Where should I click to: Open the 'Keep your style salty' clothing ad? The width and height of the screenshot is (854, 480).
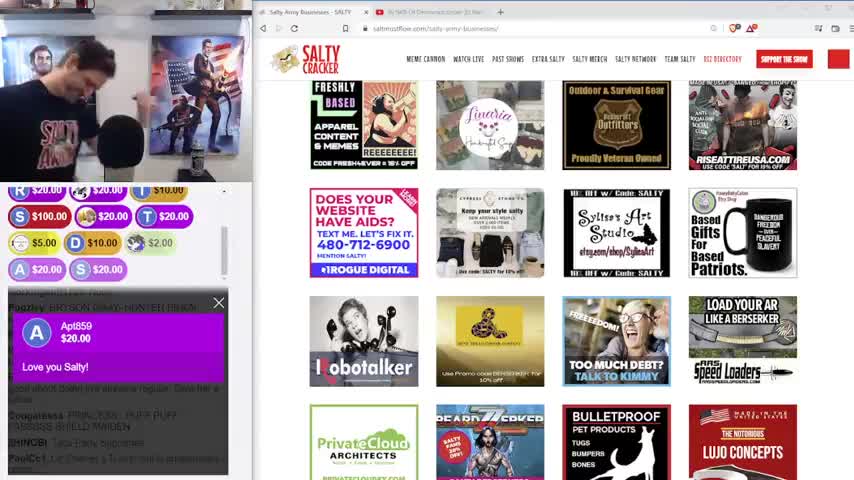pyautogui.click(x=490, y=233)
